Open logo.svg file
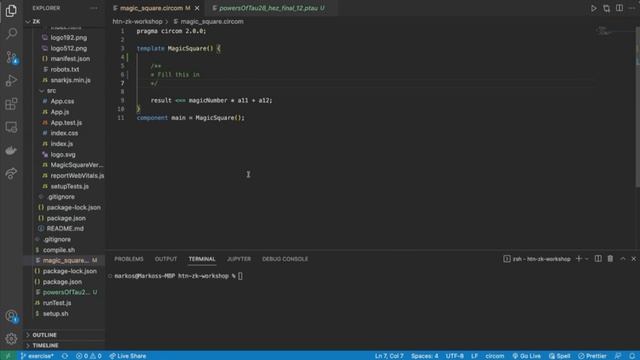The height and width of the screenshot is (360, 640). tap(63, 154)
